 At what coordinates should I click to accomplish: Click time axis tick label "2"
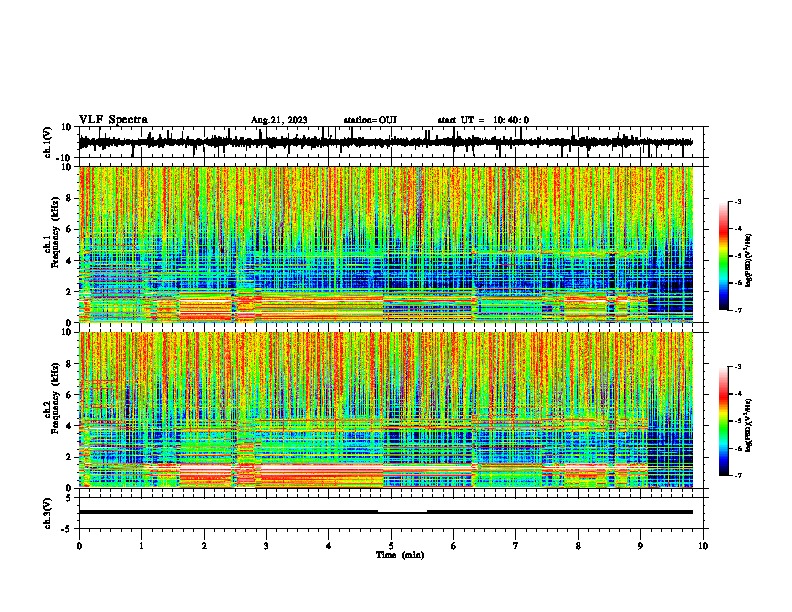point(204,546)
